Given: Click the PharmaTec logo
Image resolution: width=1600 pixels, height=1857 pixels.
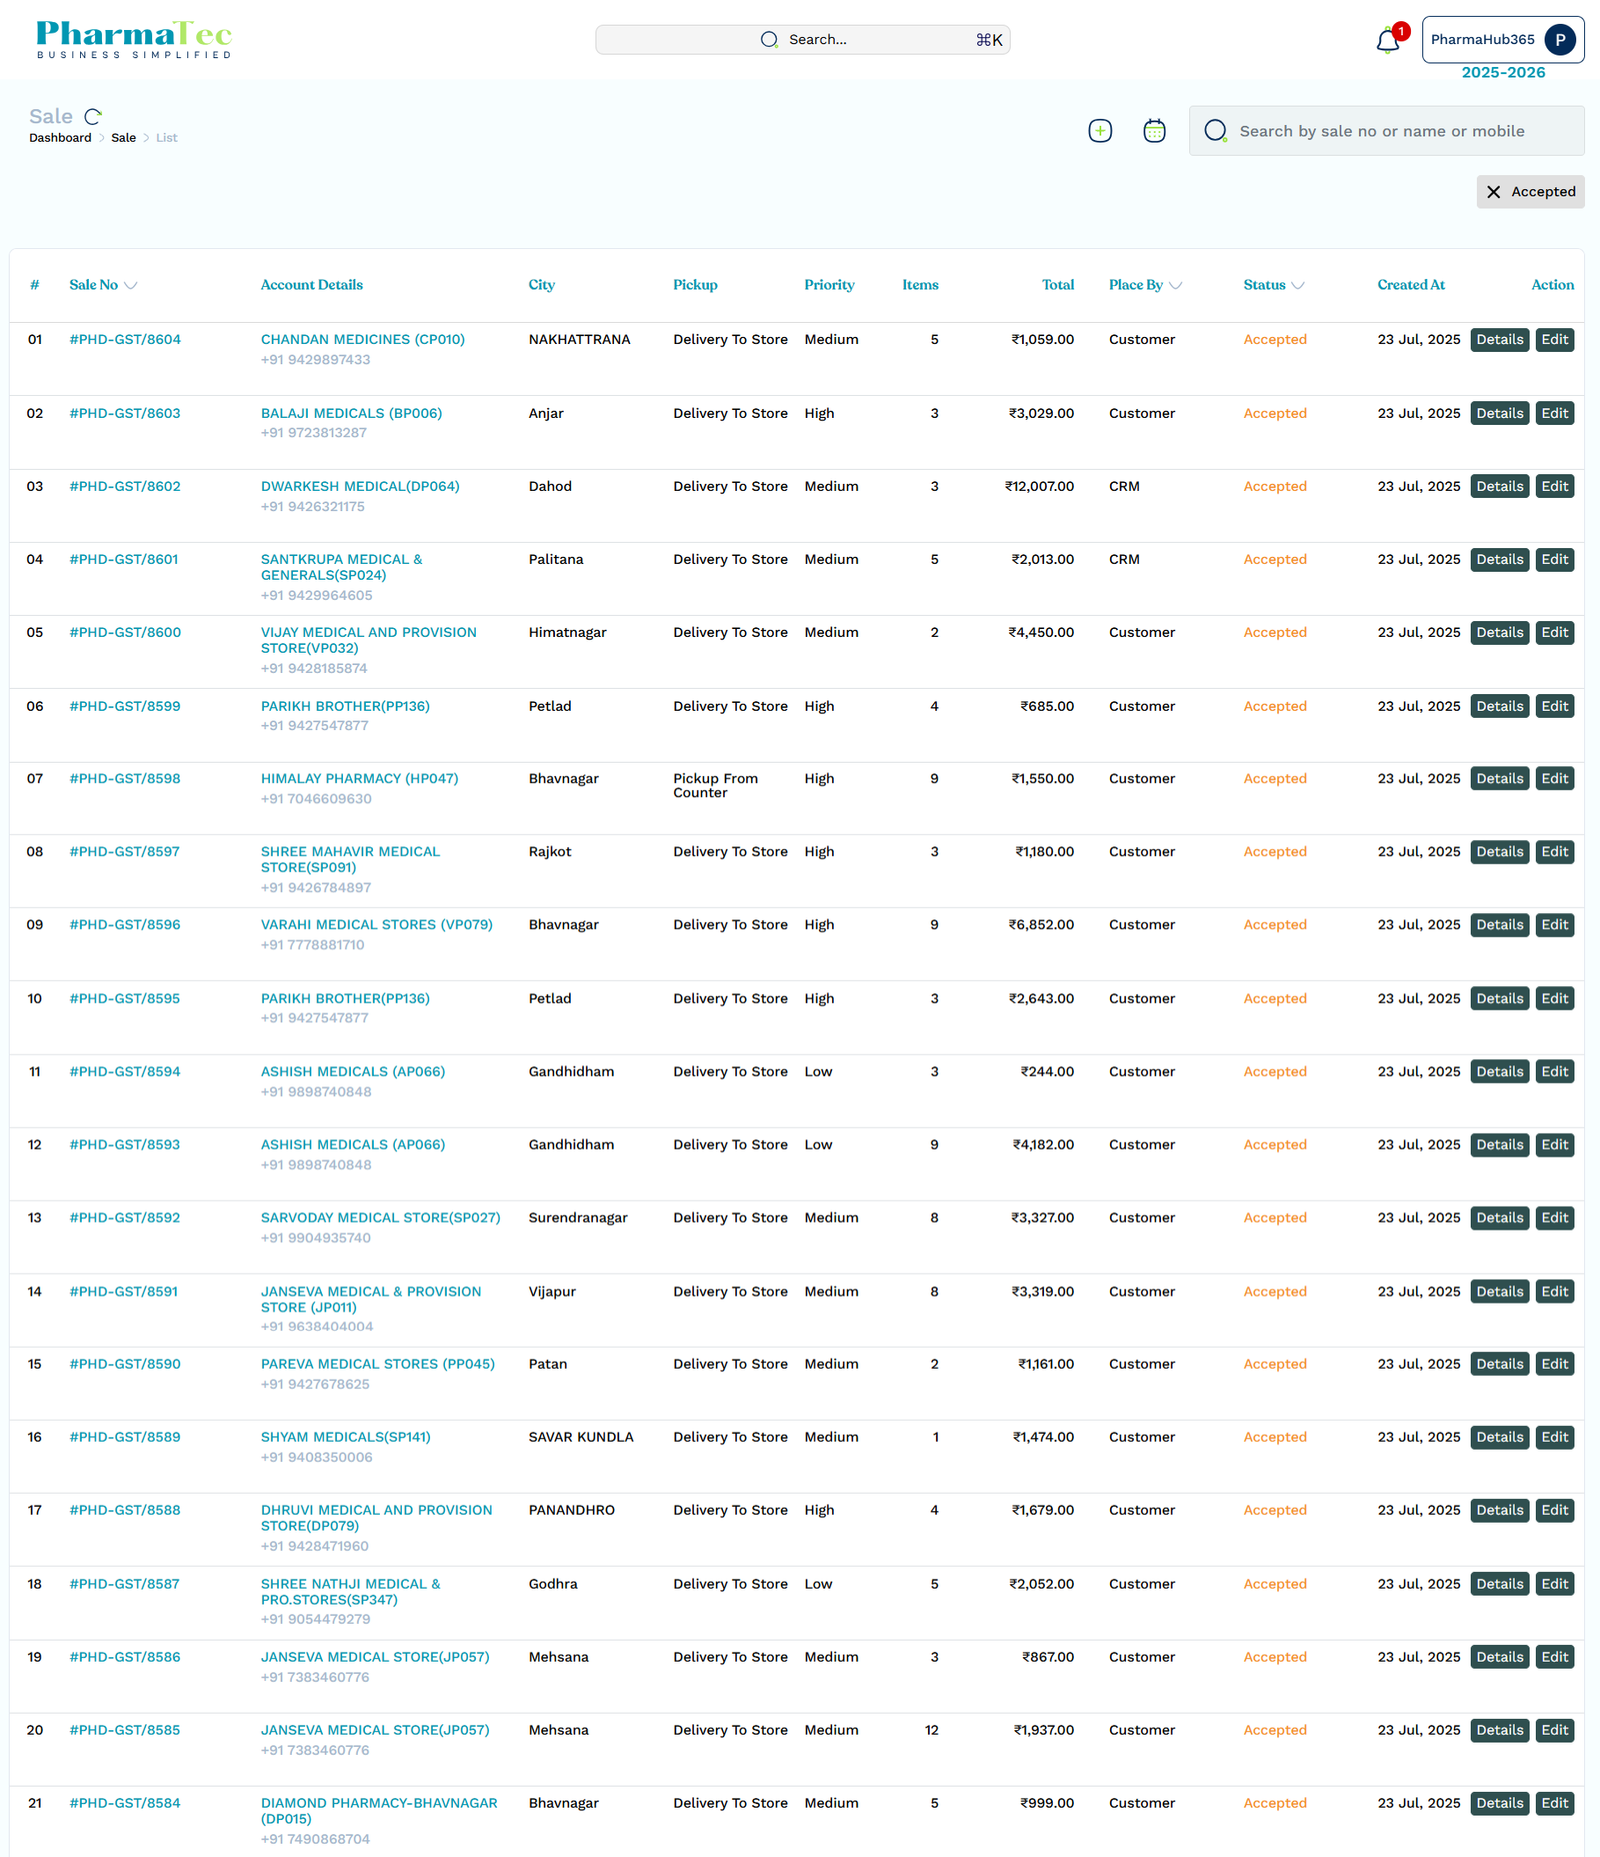Looking at the screenshot, I should click(131, 38).
